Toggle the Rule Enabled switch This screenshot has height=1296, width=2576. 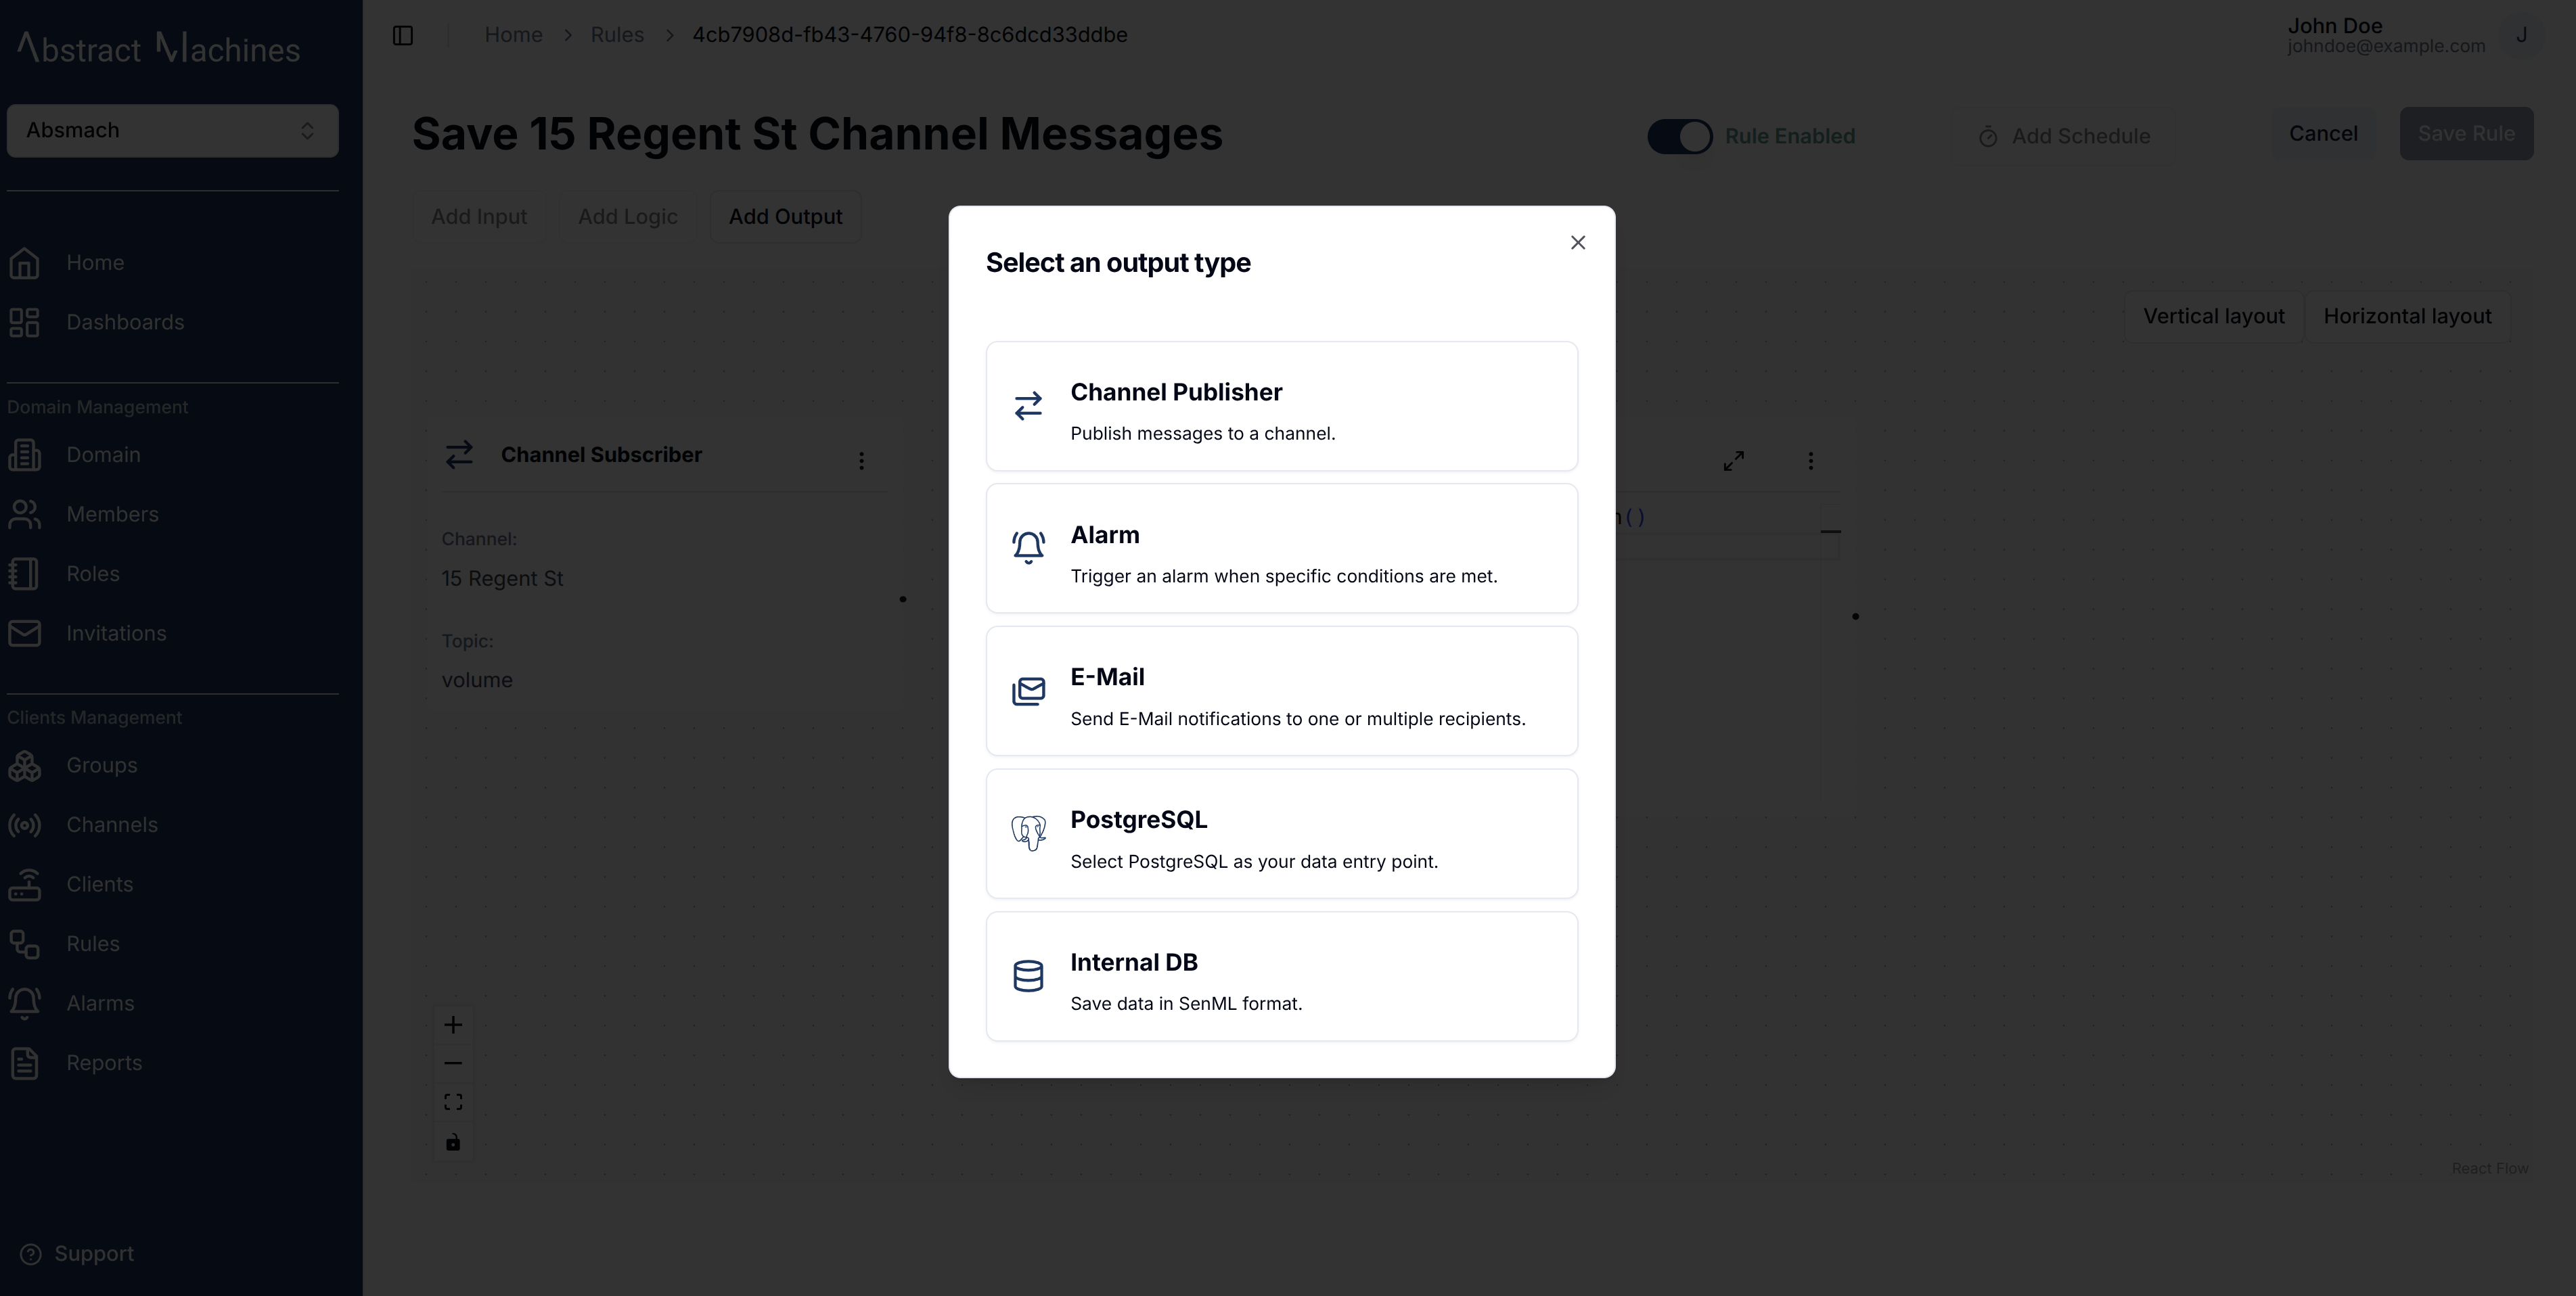click(x=1680, y=136)
